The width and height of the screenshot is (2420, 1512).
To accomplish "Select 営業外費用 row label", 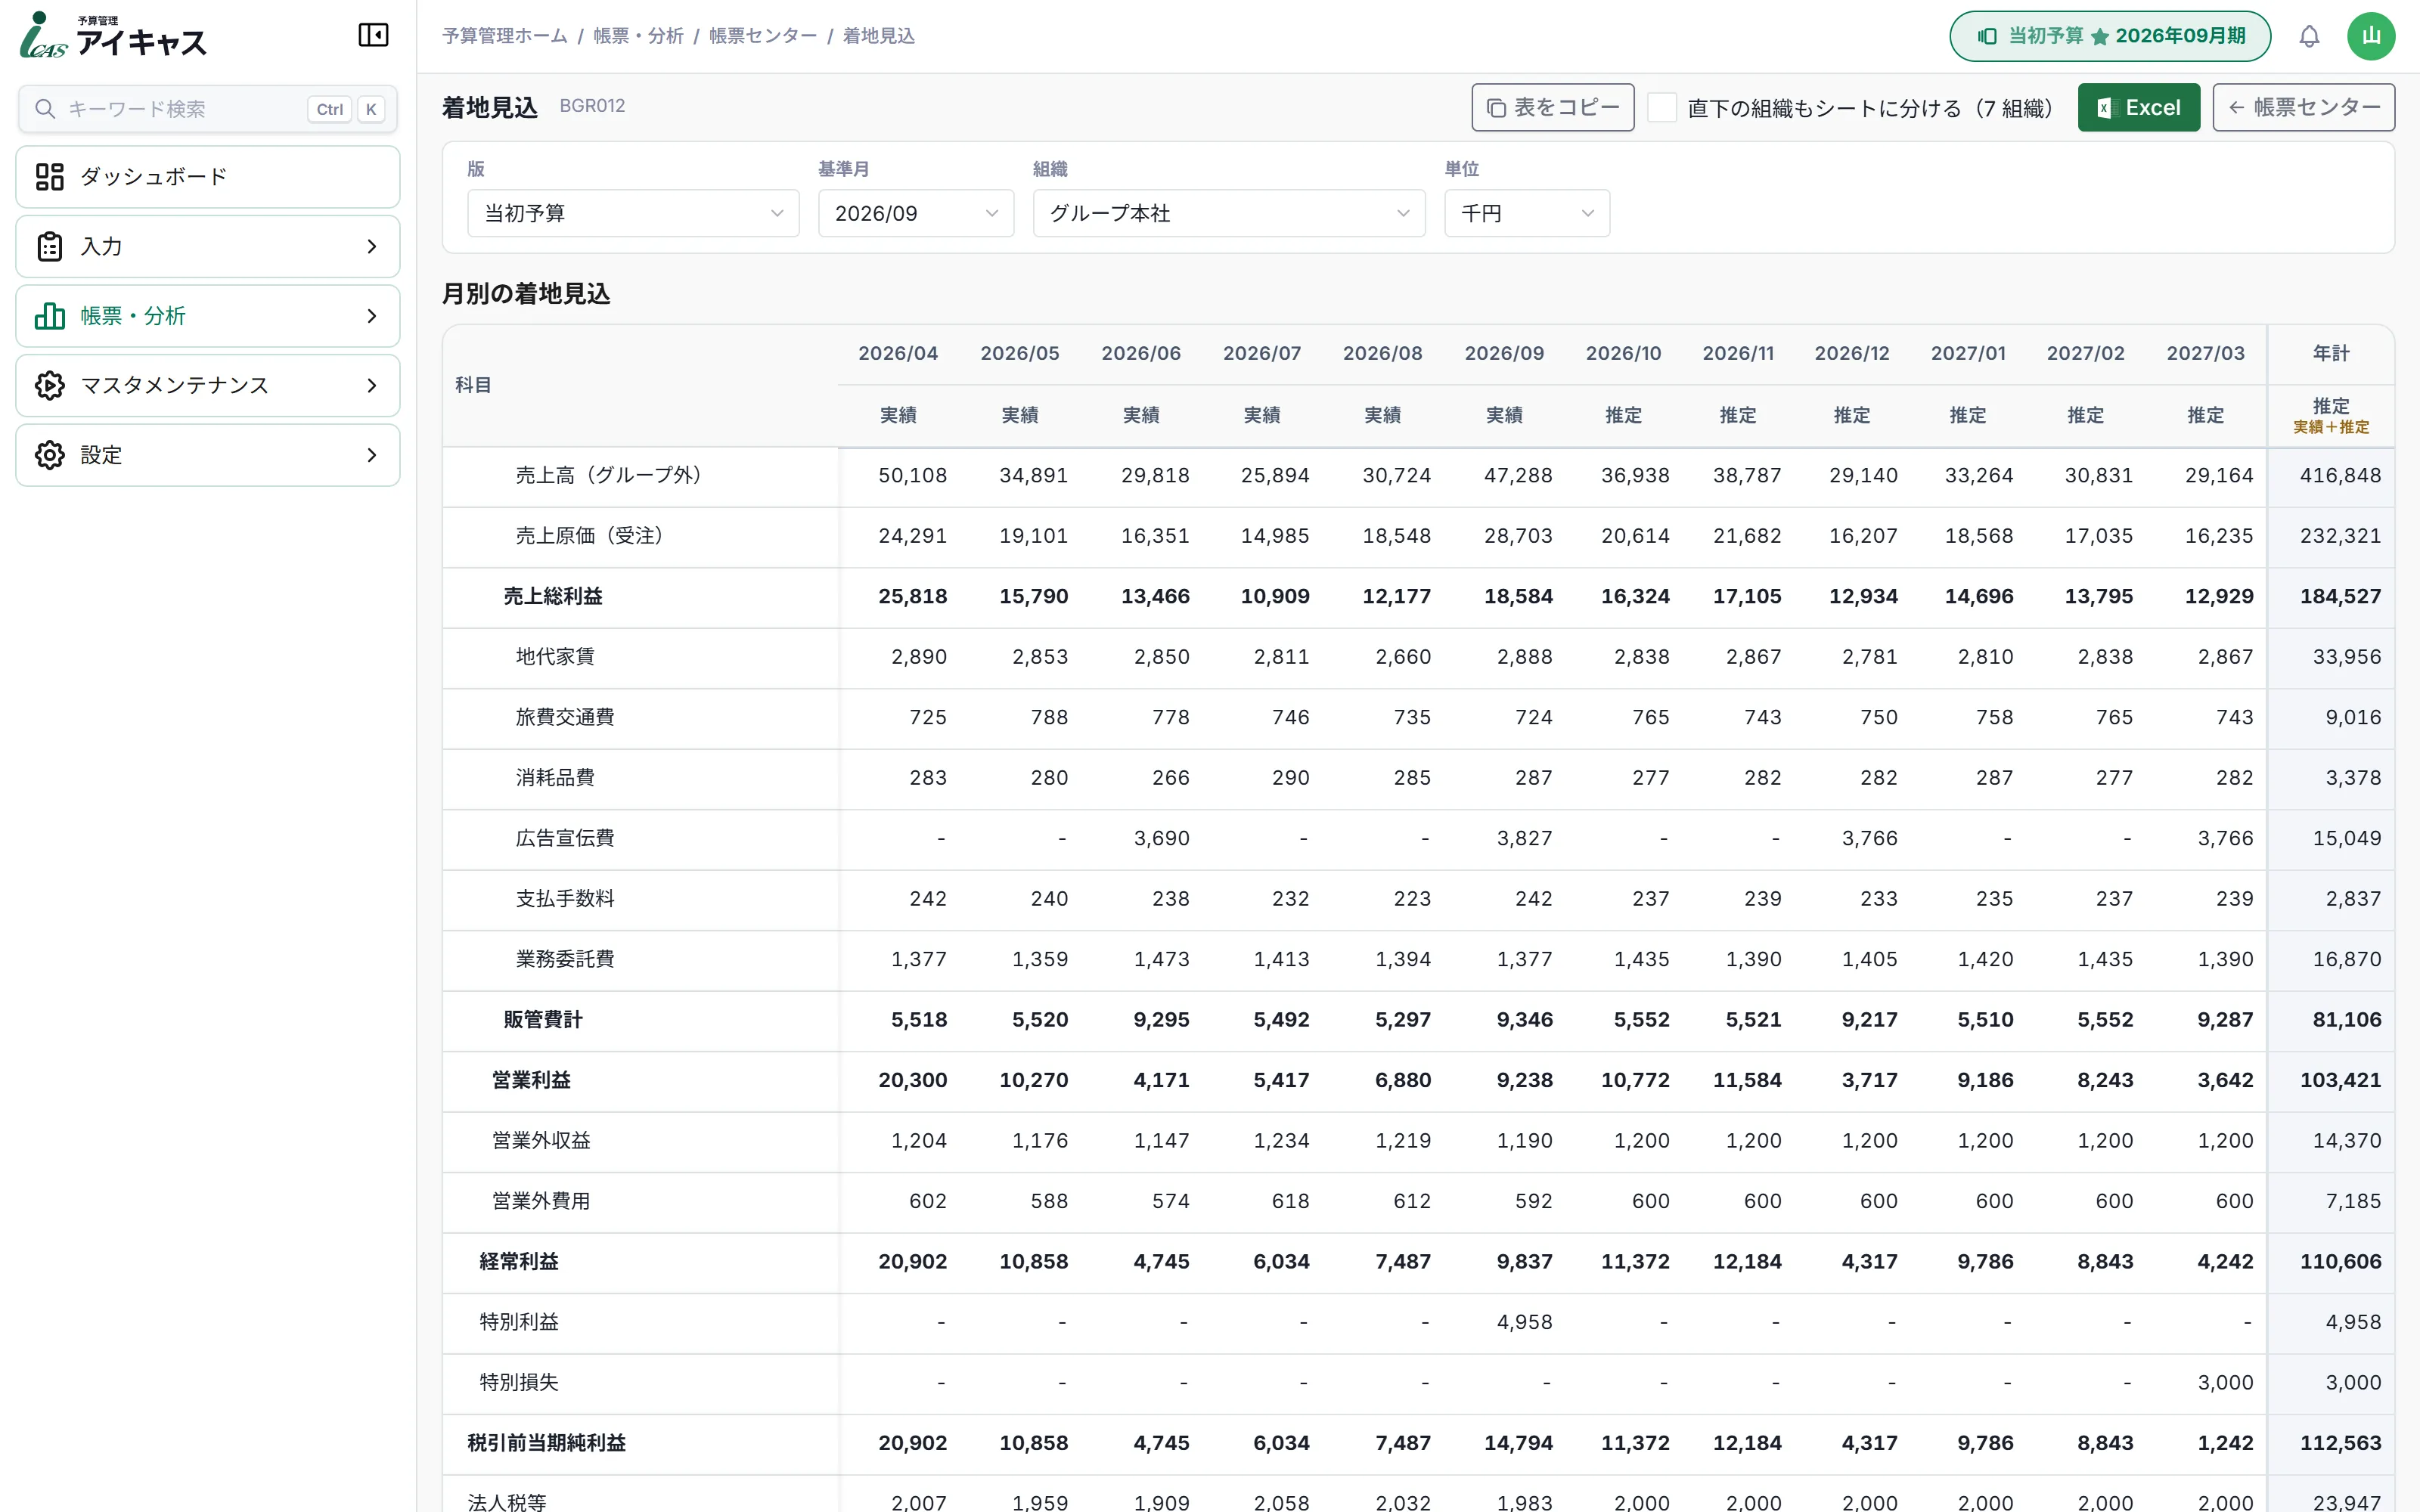I will 541,1201.
